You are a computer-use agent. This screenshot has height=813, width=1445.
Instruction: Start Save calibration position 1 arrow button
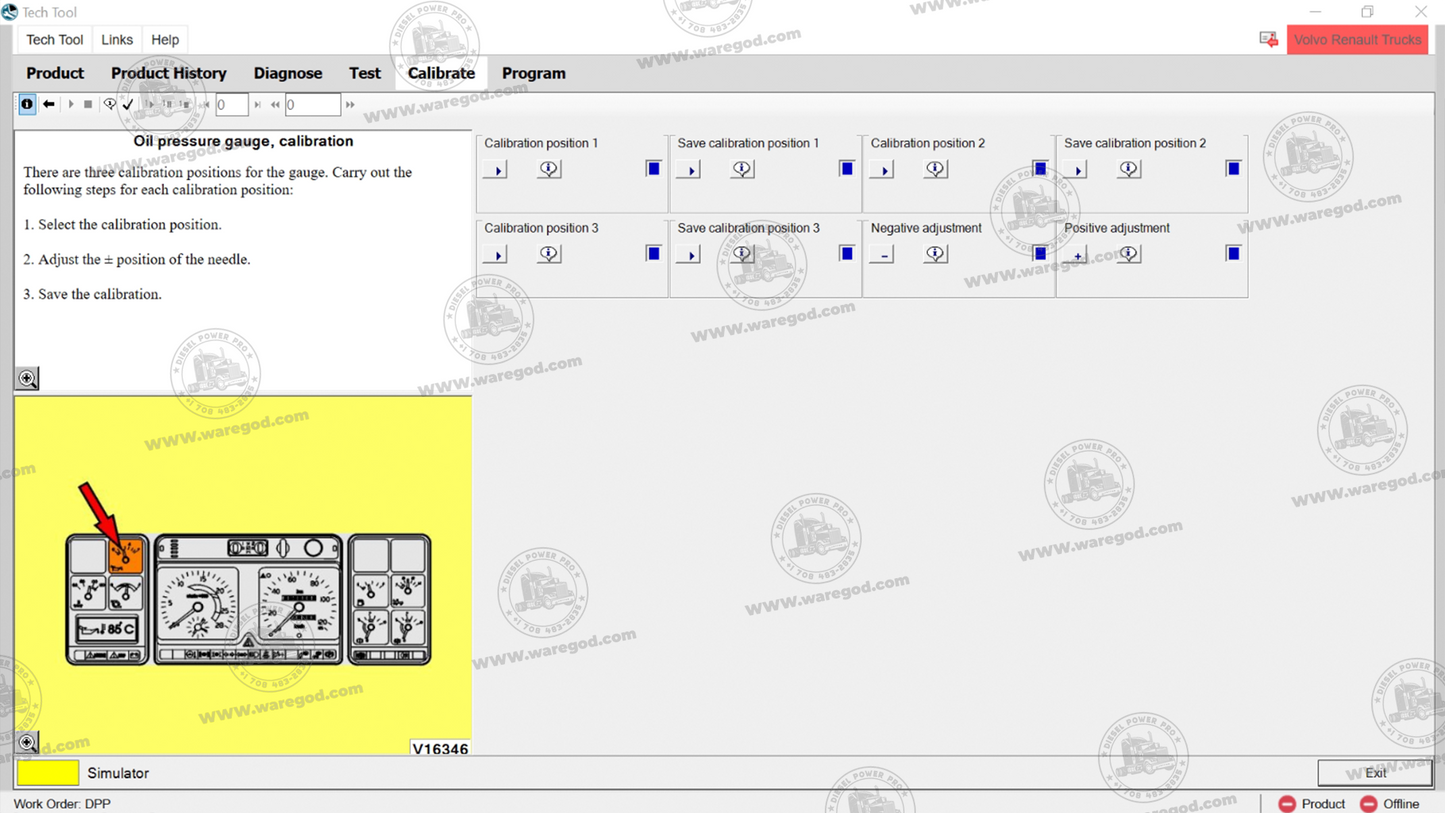point(689,170)
